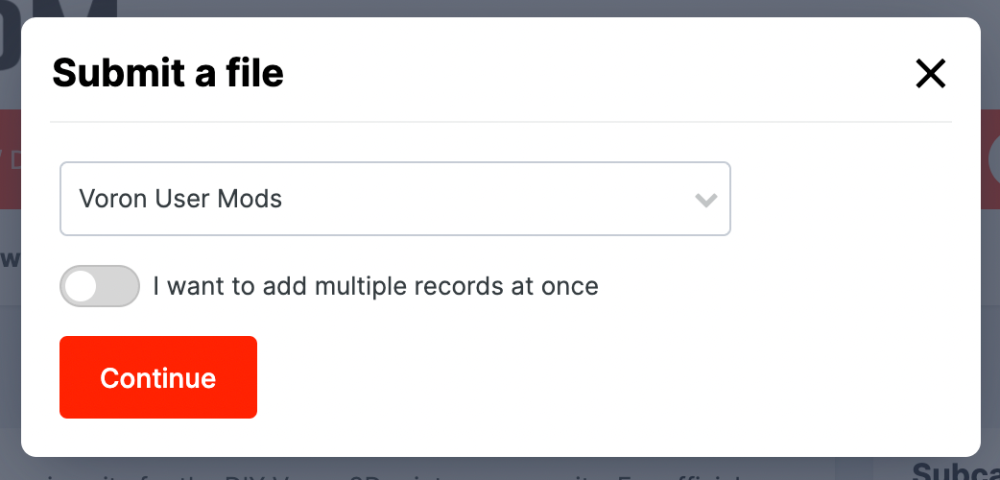Dismiss the modal via the X icon
The height and width of the screenshot is (480, 1000).
pyautogui.click(x=930, y=73)
